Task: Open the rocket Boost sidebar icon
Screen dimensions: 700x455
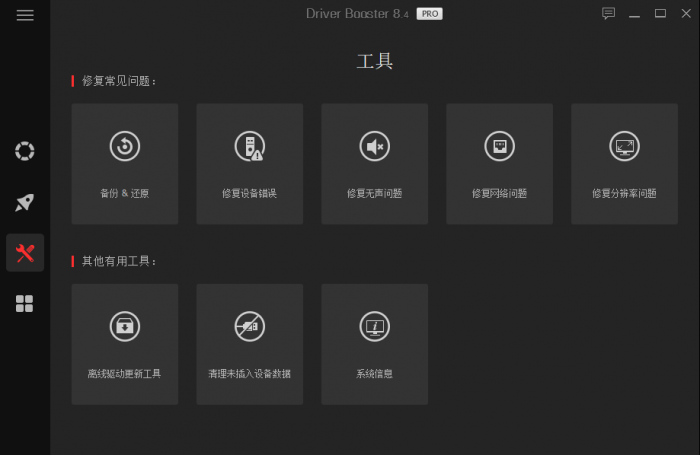Action: [x=25, y=202]
